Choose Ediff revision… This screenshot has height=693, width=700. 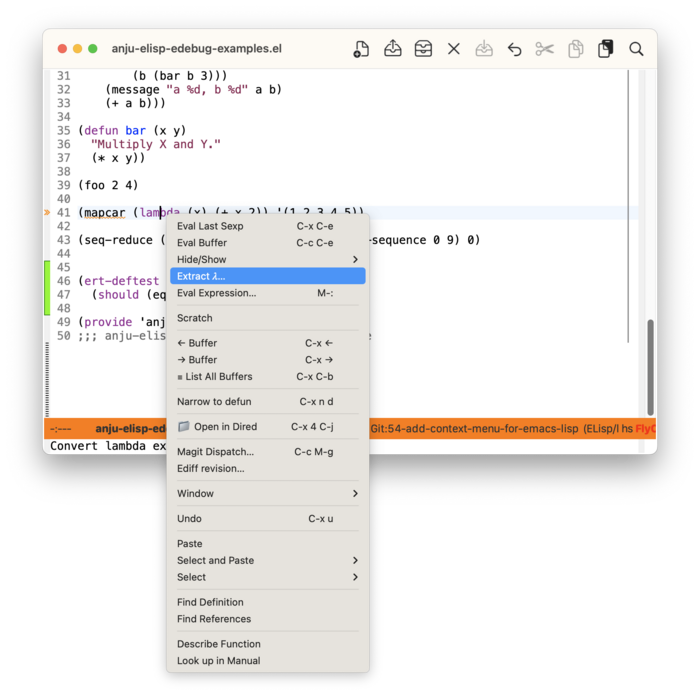click(x=268, y=468)
